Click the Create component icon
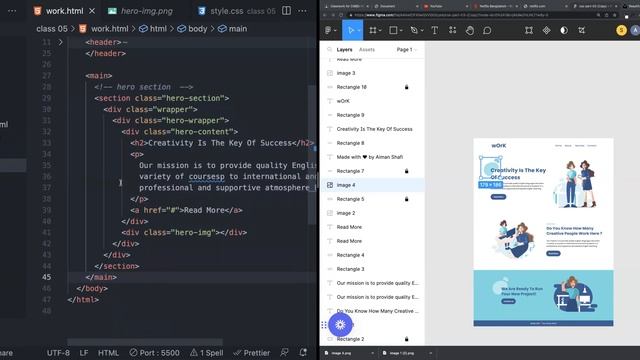The height and width of the screenshot is (360, 640). coord(547,30)
